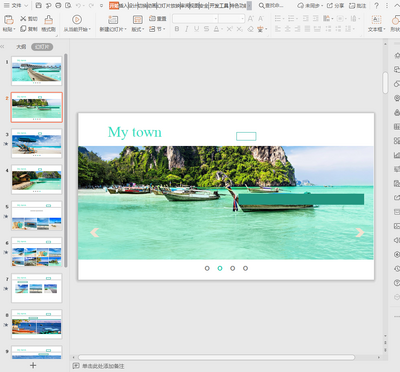400x372 pixels.
Task: Switch to the 幻灯片 slides pill tab
Action: point(42,47)
